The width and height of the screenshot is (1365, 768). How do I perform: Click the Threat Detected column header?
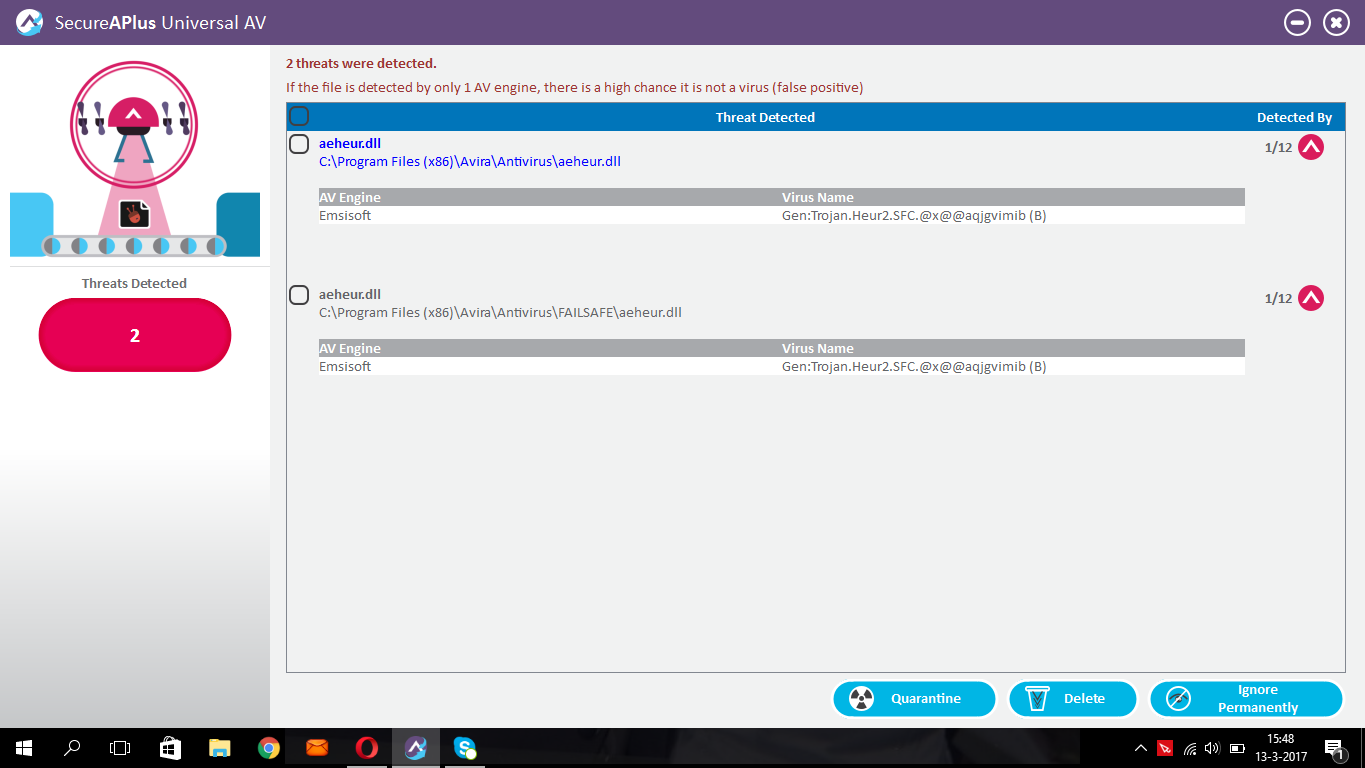click(x=765, y=117)
